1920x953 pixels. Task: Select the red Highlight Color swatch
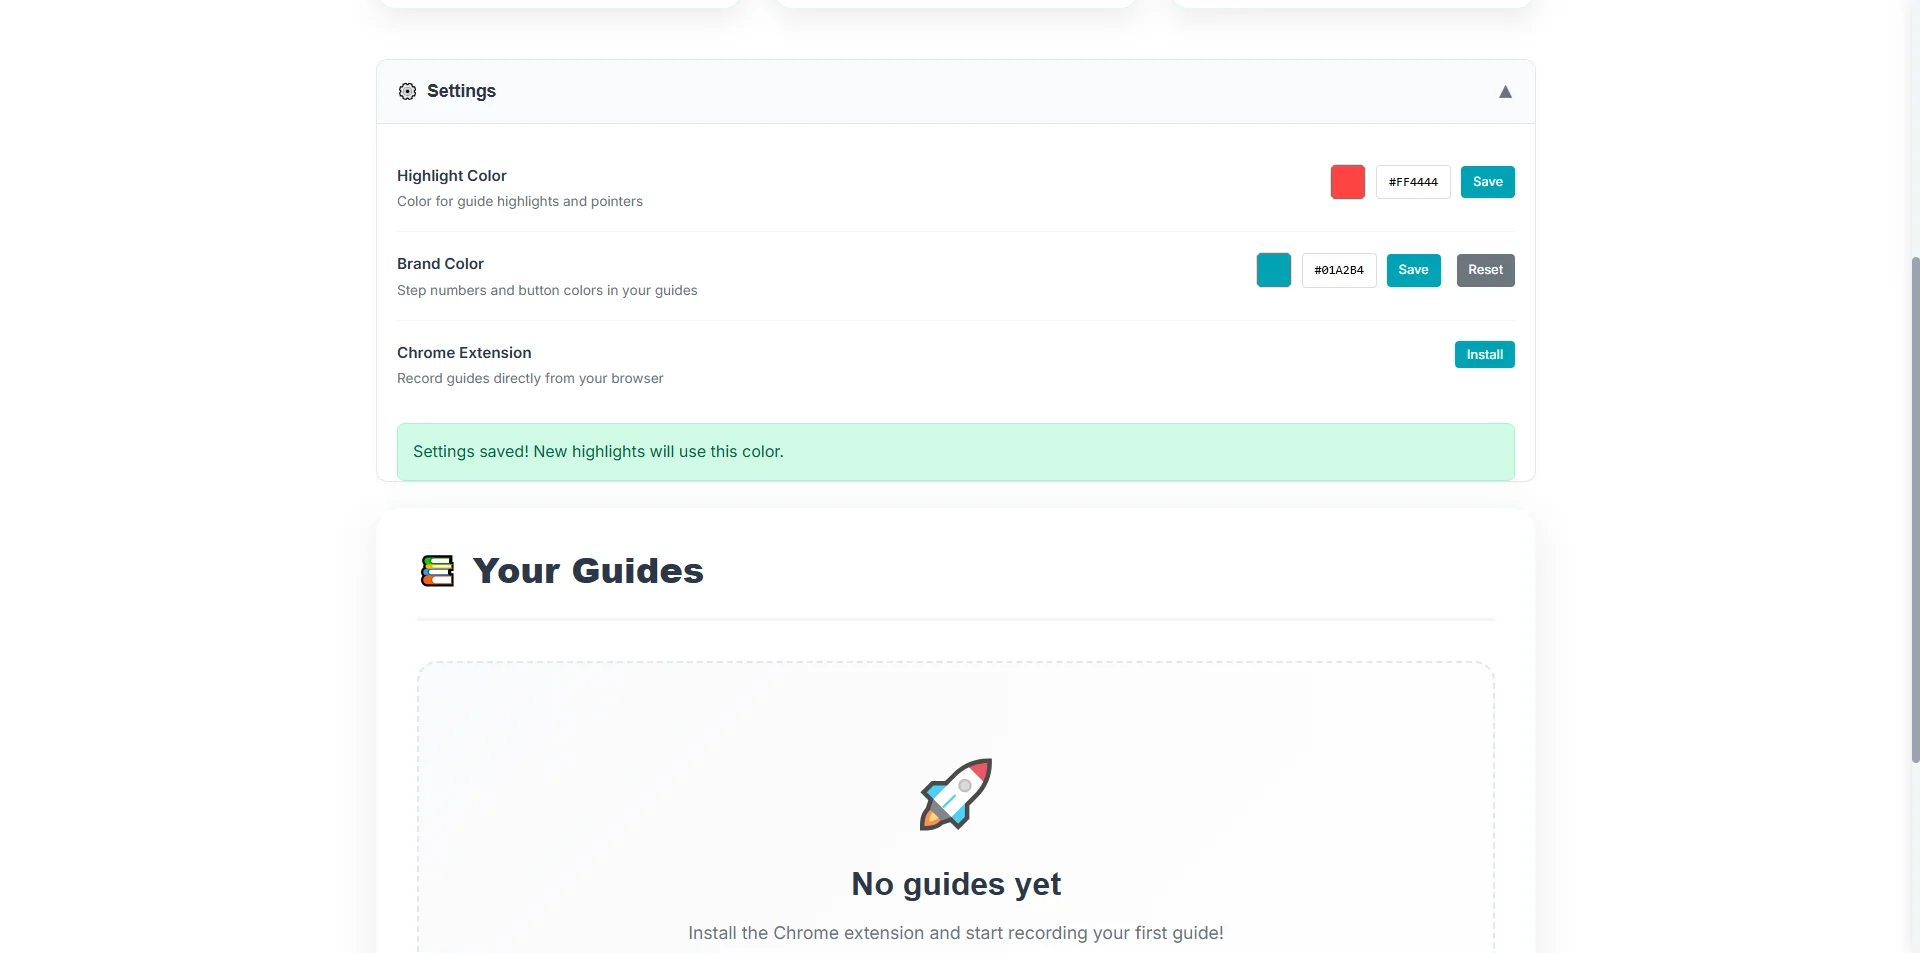point(1347,181)
